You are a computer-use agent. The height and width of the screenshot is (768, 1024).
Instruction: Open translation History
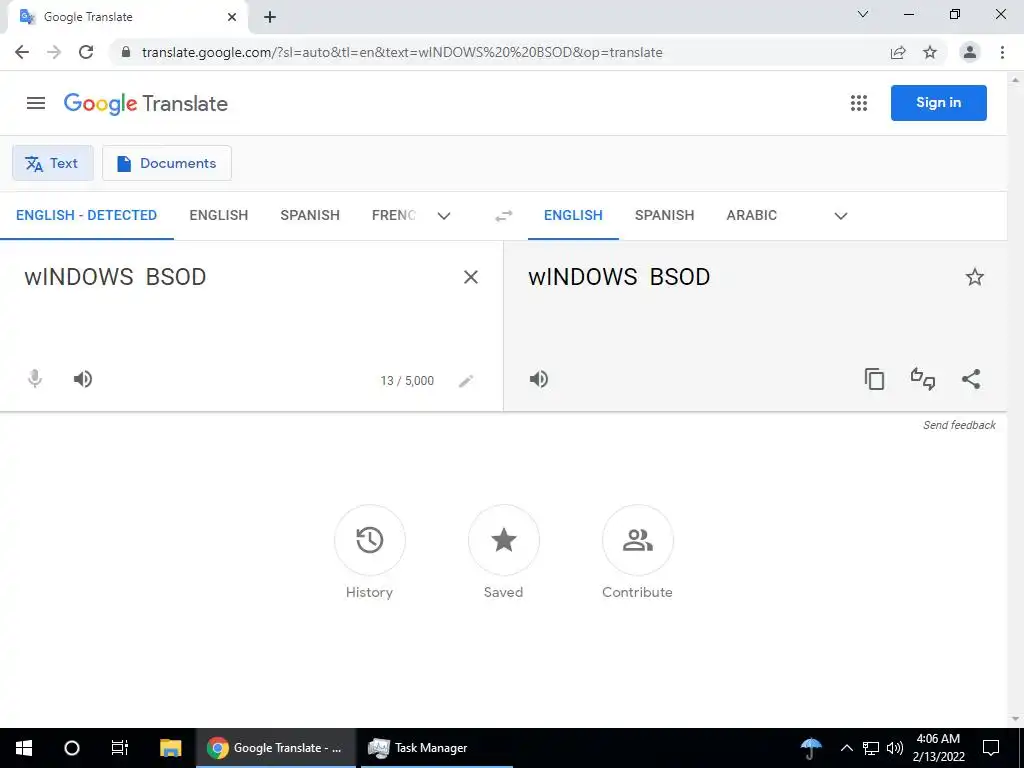(370, 540)
